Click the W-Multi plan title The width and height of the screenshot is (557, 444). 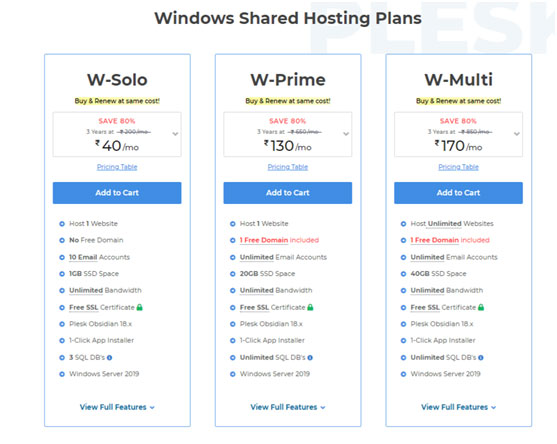(459, 80)
